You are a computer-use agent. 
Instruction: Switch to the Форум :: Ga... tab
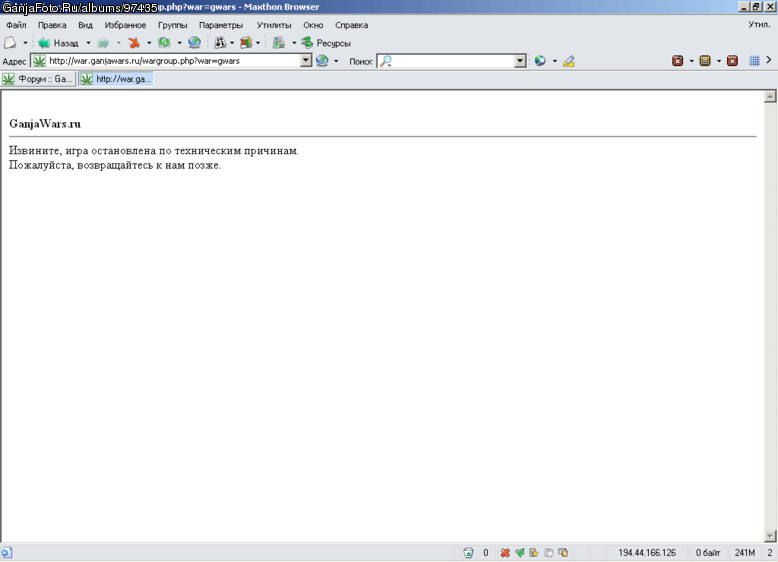click(x=38, y=79)
